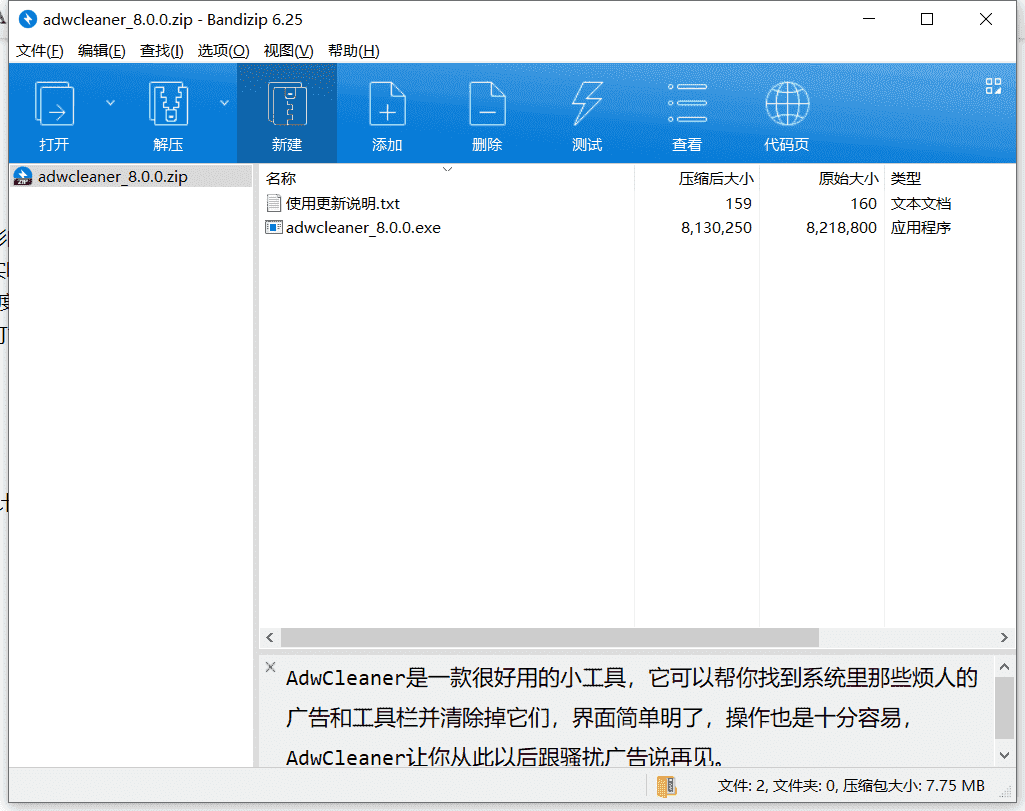
Task: Click 文本文档 type cell
Action: pos(920,203)
